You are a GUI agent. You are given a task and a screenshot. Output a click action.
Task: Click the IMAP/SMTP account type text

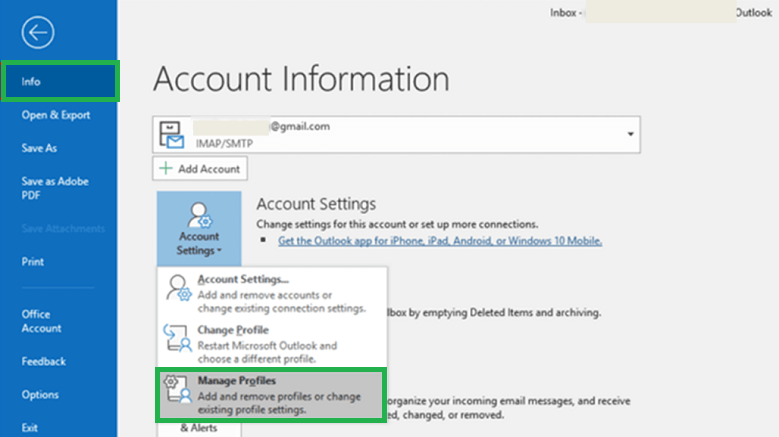224,144
